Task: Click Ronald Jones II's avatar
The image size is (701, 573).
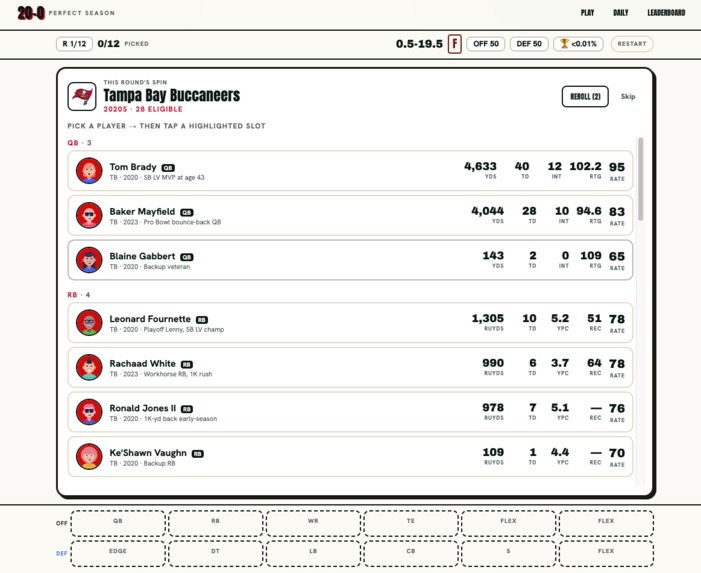Action: pos(89,412)
